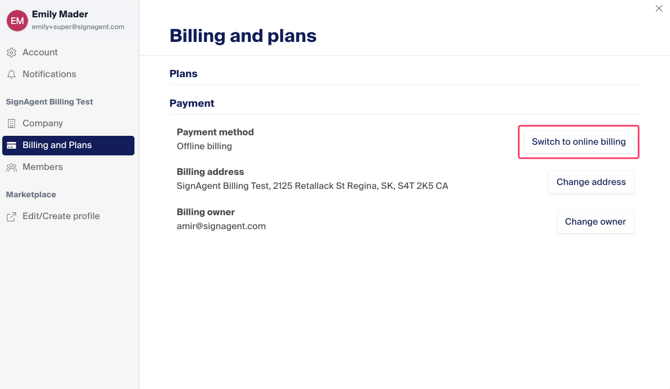670x389 pixels.
Task: Collapse the Payment section header
Action: [x=192, y=103]
